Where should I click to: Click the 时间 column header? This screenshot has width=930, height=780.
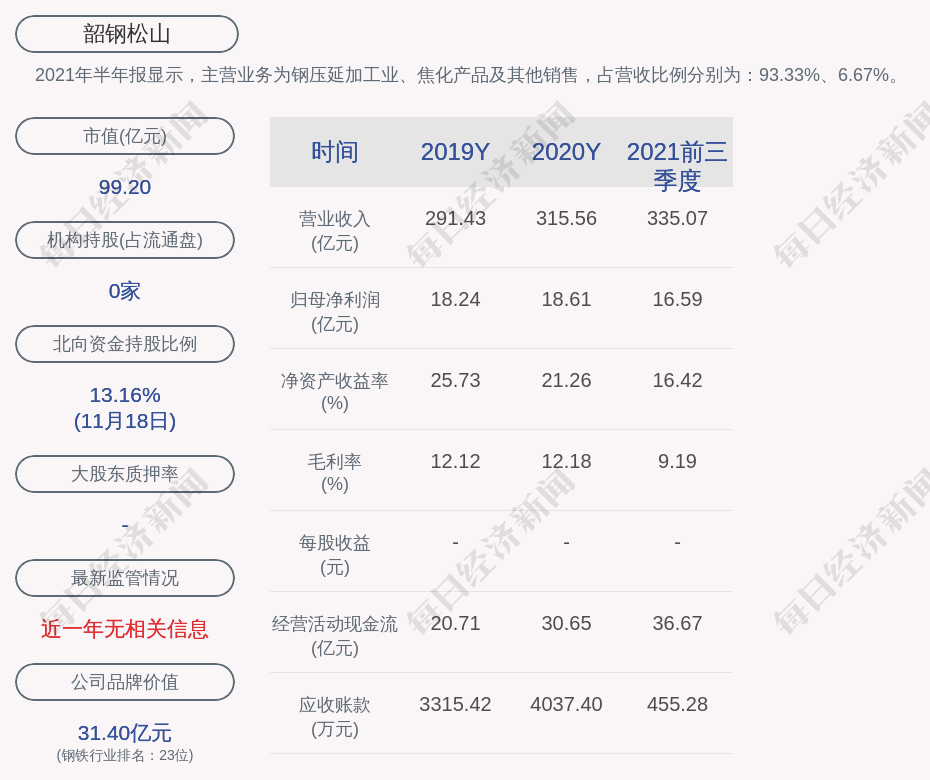[x=335, y=152]
